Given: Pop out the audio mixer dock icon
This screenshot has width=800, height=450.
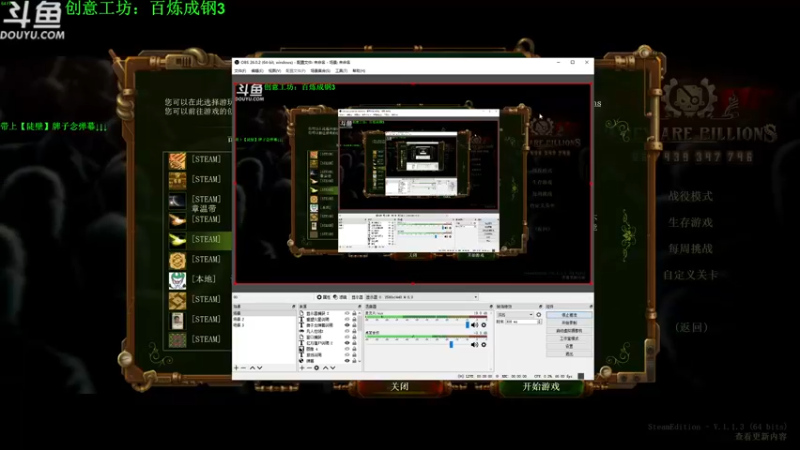Looking at the screenshot, I should pyautogui.click(x=491, y=307).
